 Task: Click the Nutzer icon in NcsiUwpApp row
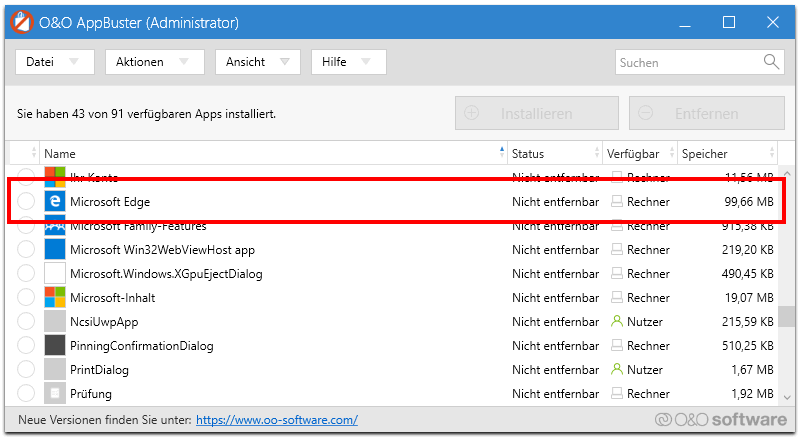click(617, 321)
